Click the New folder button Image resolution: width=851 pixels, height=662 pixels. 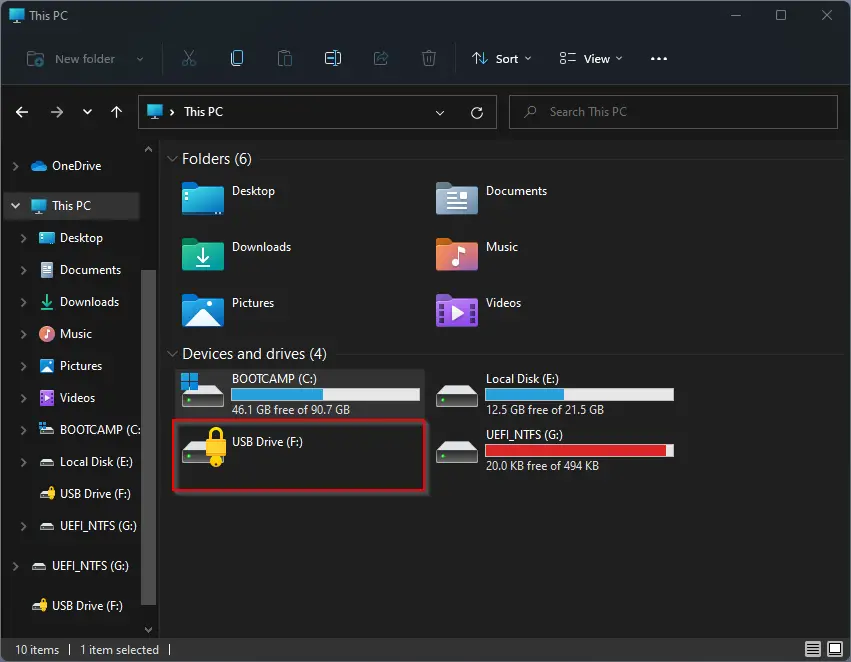pos(71,59)
